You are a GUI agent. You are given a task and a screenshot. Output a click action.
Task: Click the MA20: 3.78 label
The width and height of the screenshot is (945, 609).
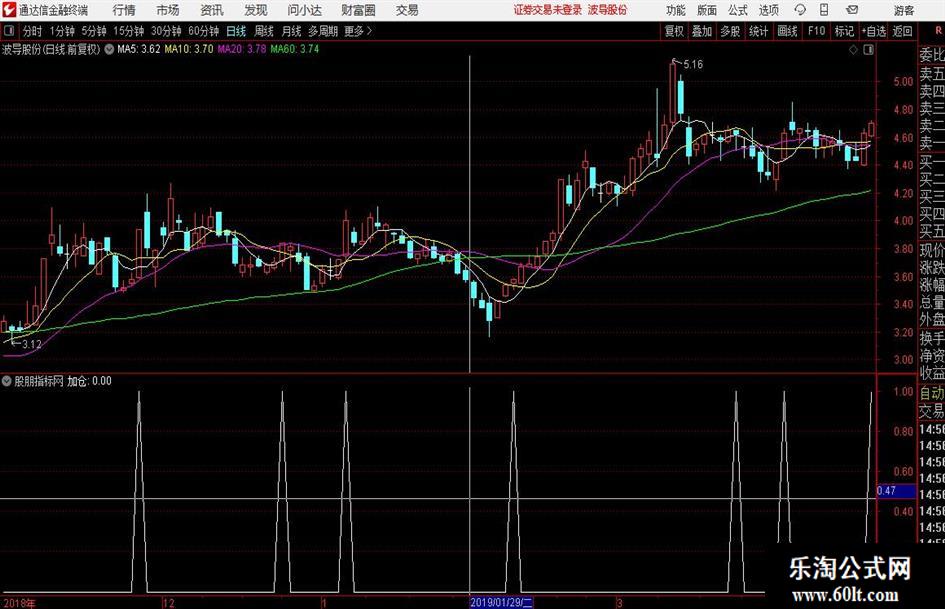[242, 49]
